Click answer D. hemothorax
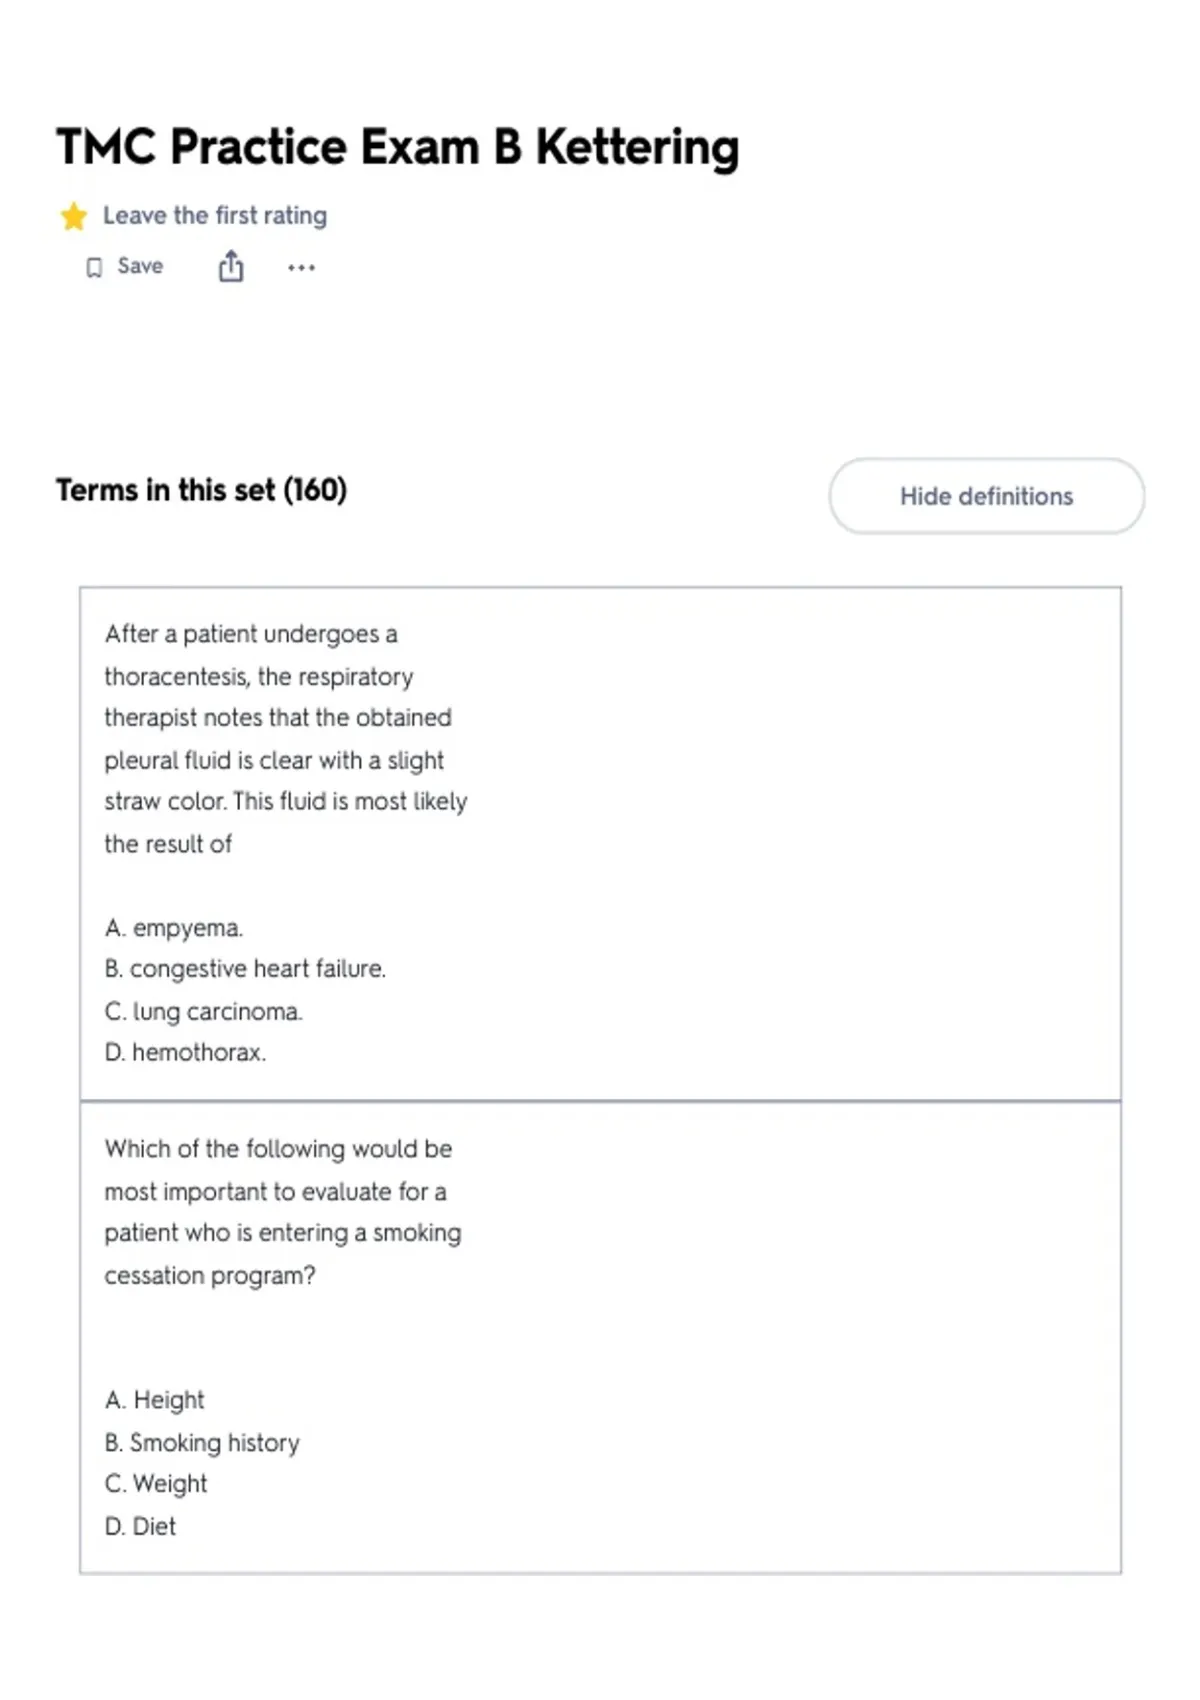 tap(185, 1052)
